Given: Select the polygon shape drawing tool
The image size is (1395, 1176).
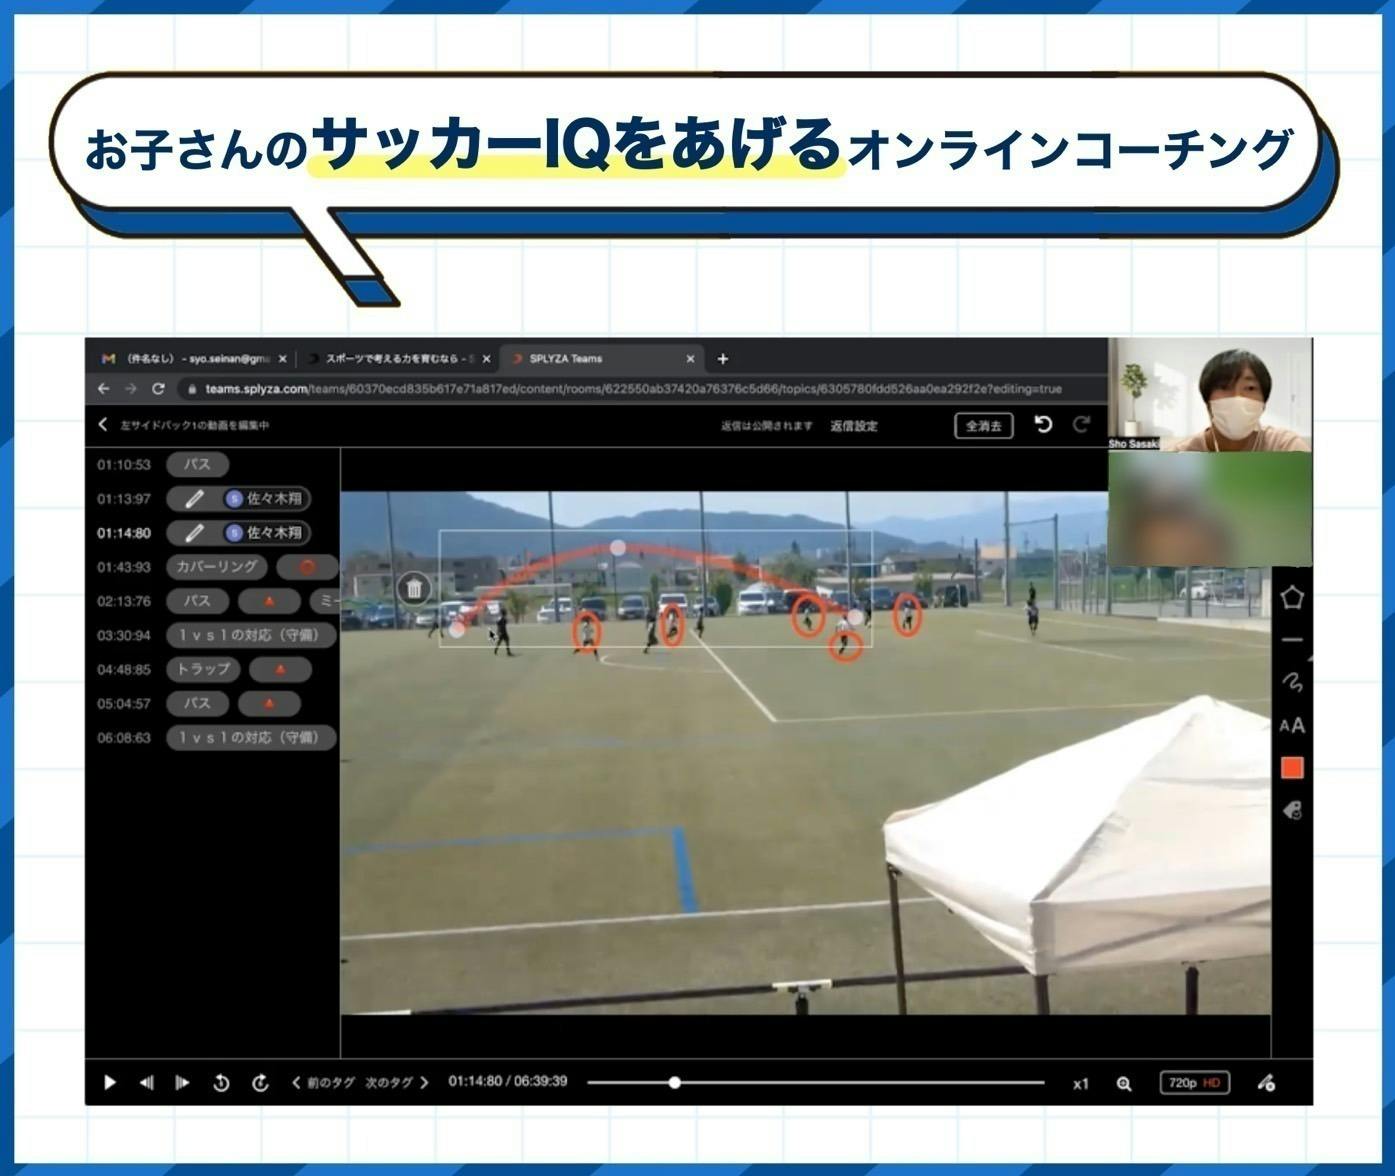Looking at the screenshot, I should tap(1292, 598).
